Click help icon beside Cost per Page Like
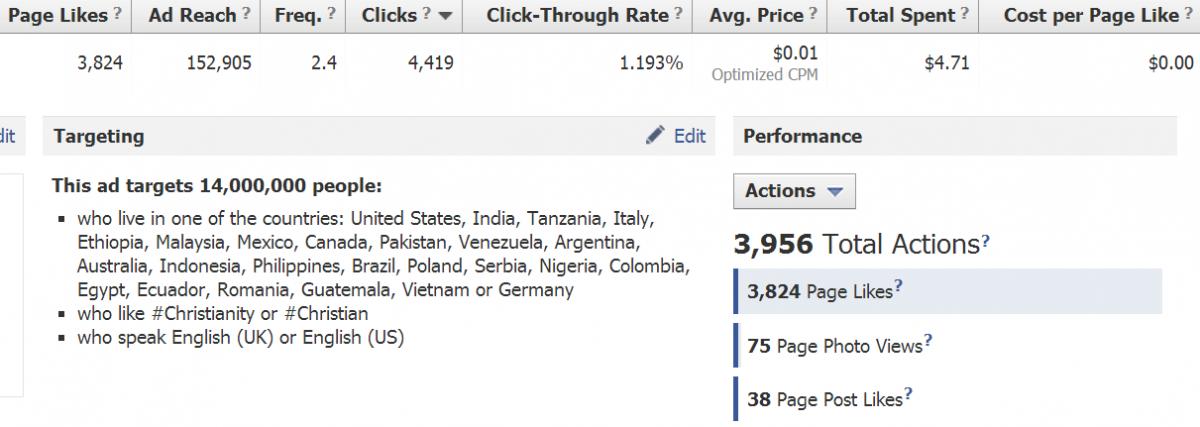Viewport: 1200px width, 427px height. (x=1187, y=14)
